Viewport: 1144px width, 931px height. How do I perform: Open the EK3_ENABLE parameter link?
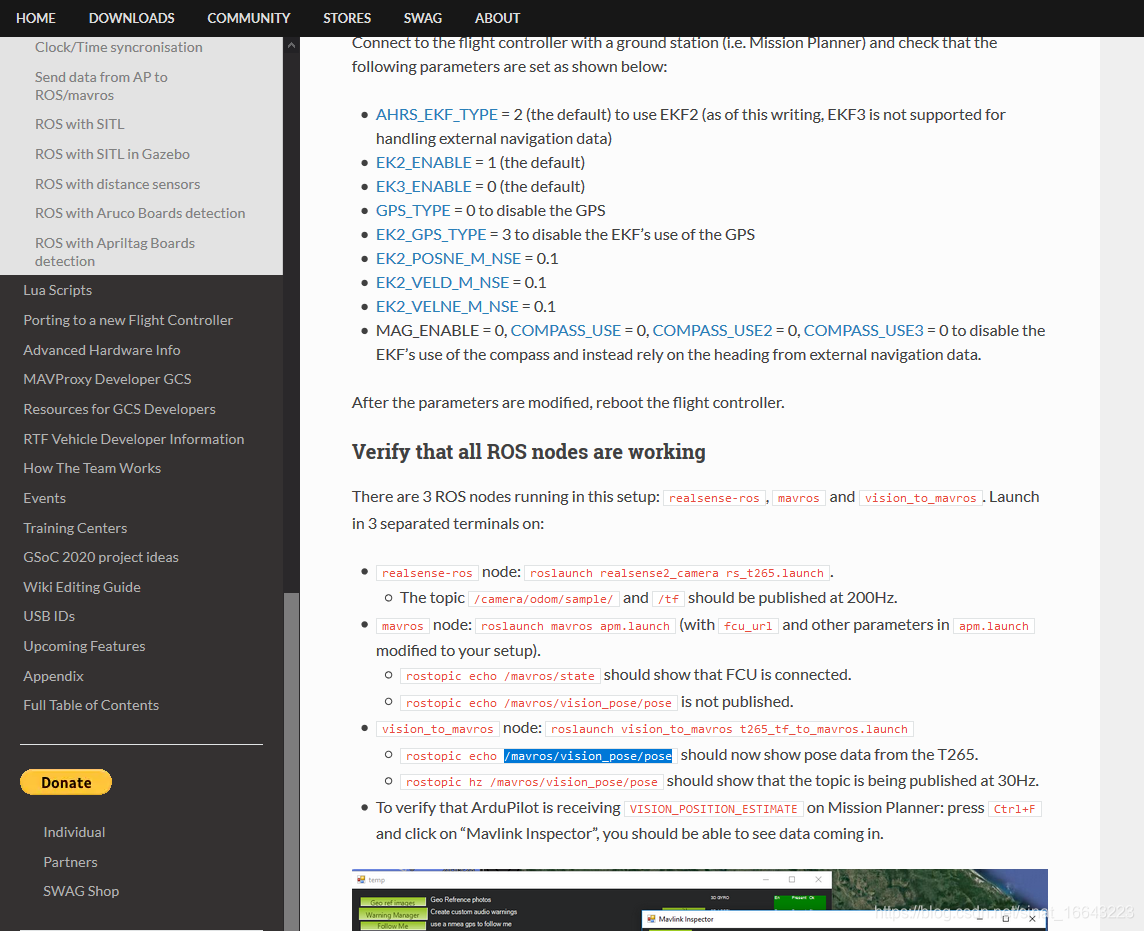pyautogui.click(x=424, y=187)
